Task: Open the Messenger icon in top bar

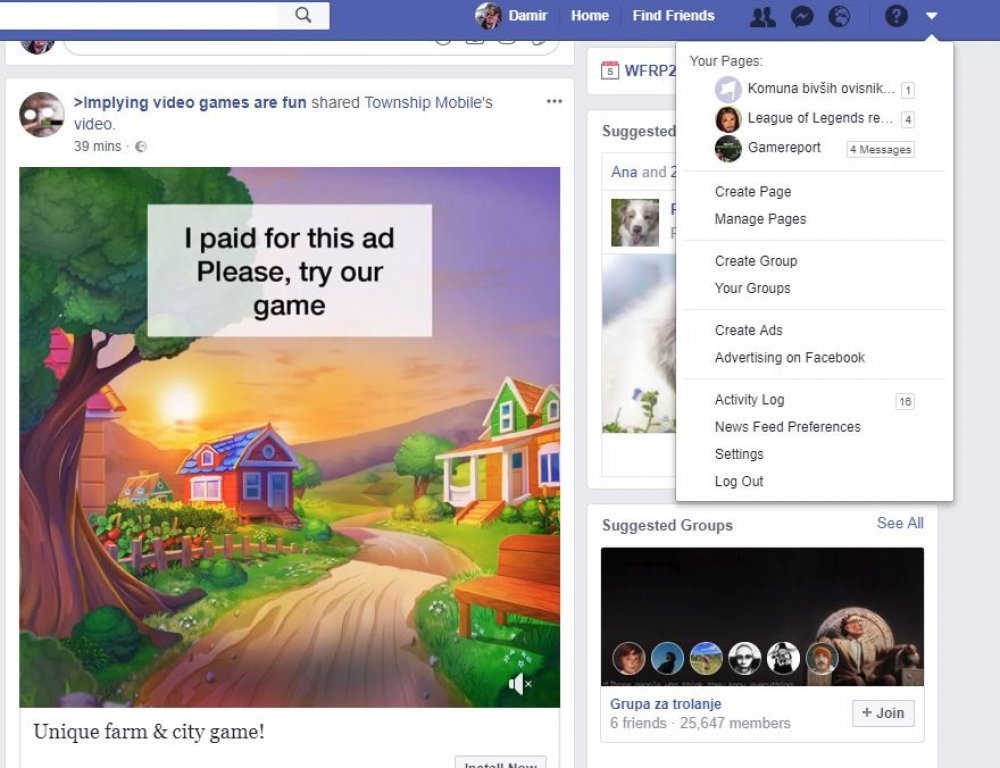Action: click(x=802, y=16)
